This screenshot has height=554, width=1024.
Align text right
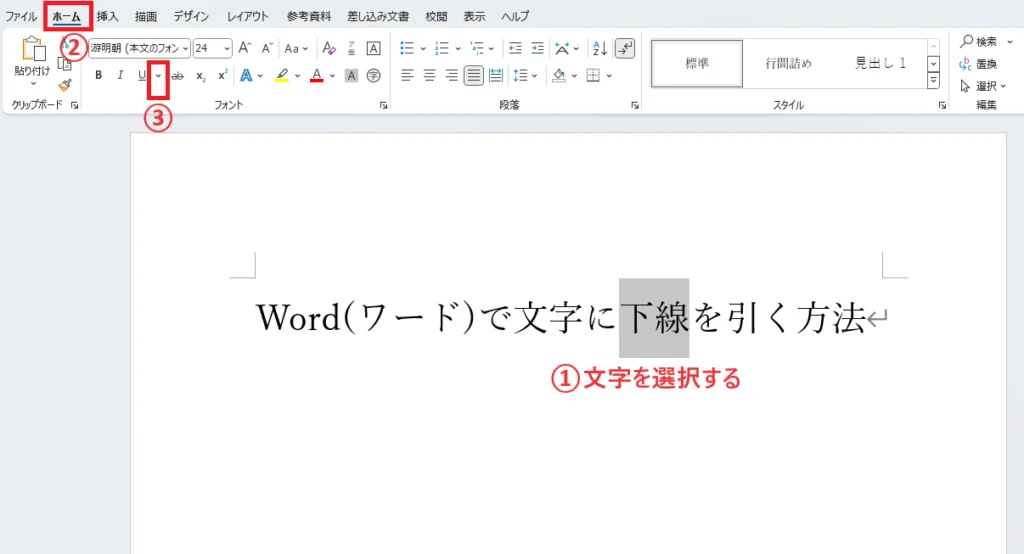pos(451,76)
